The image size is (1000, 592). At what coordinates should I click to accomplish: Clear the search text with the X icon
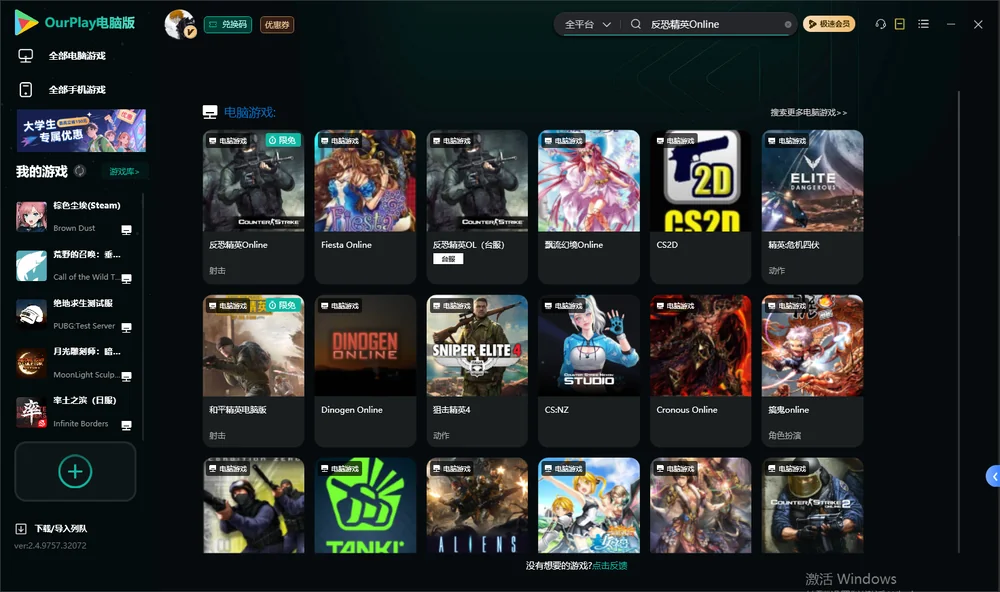click(788, 24)
